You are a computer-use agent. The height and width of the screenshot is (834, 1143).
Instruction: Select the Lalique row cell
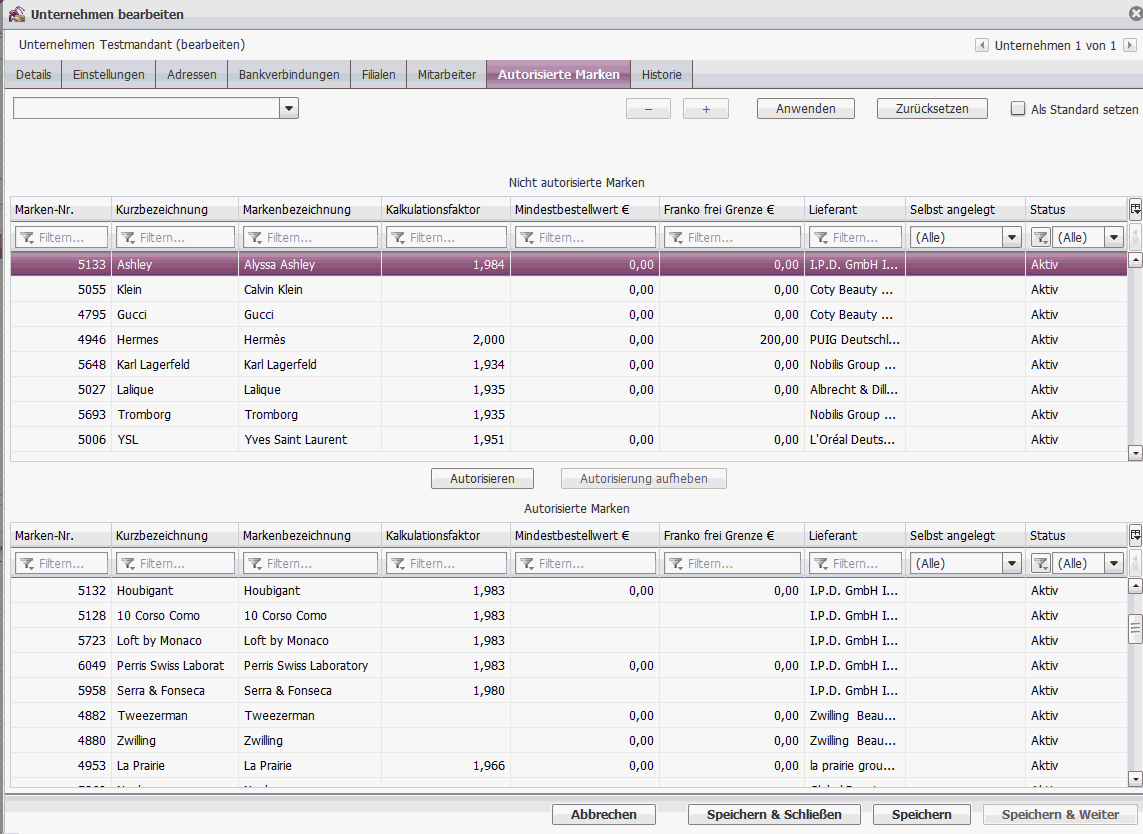569,389
